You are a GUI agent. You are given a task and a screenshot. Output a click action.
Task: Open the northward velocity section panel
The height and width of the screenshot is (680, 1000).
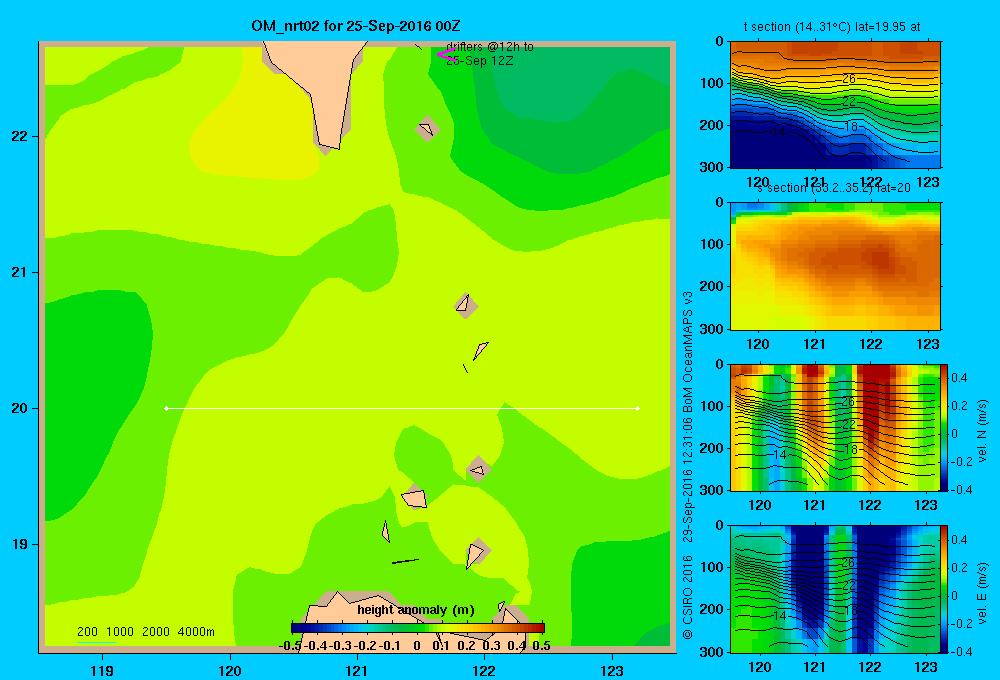point(835,427)
